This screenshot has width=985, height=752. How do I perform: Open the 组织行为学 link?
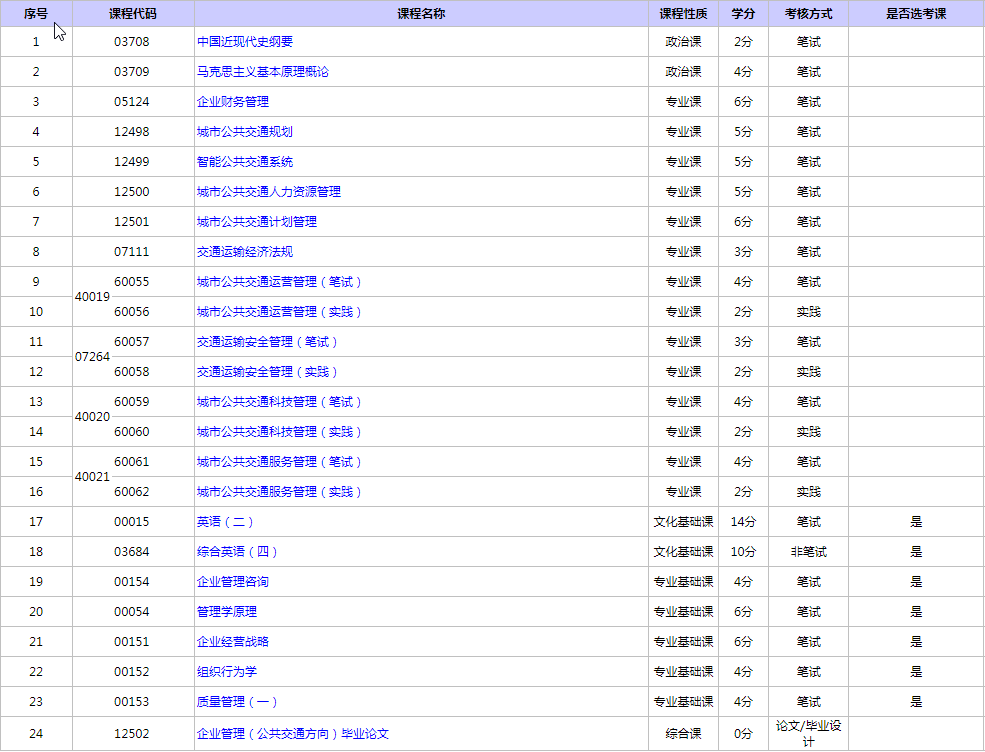pos(227,672)
